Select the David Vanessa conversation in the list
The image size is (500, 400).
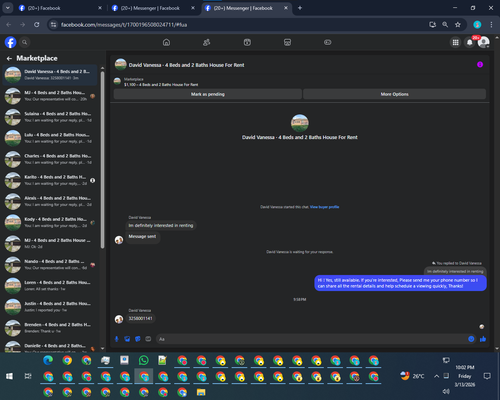click(x=50, y=75)
